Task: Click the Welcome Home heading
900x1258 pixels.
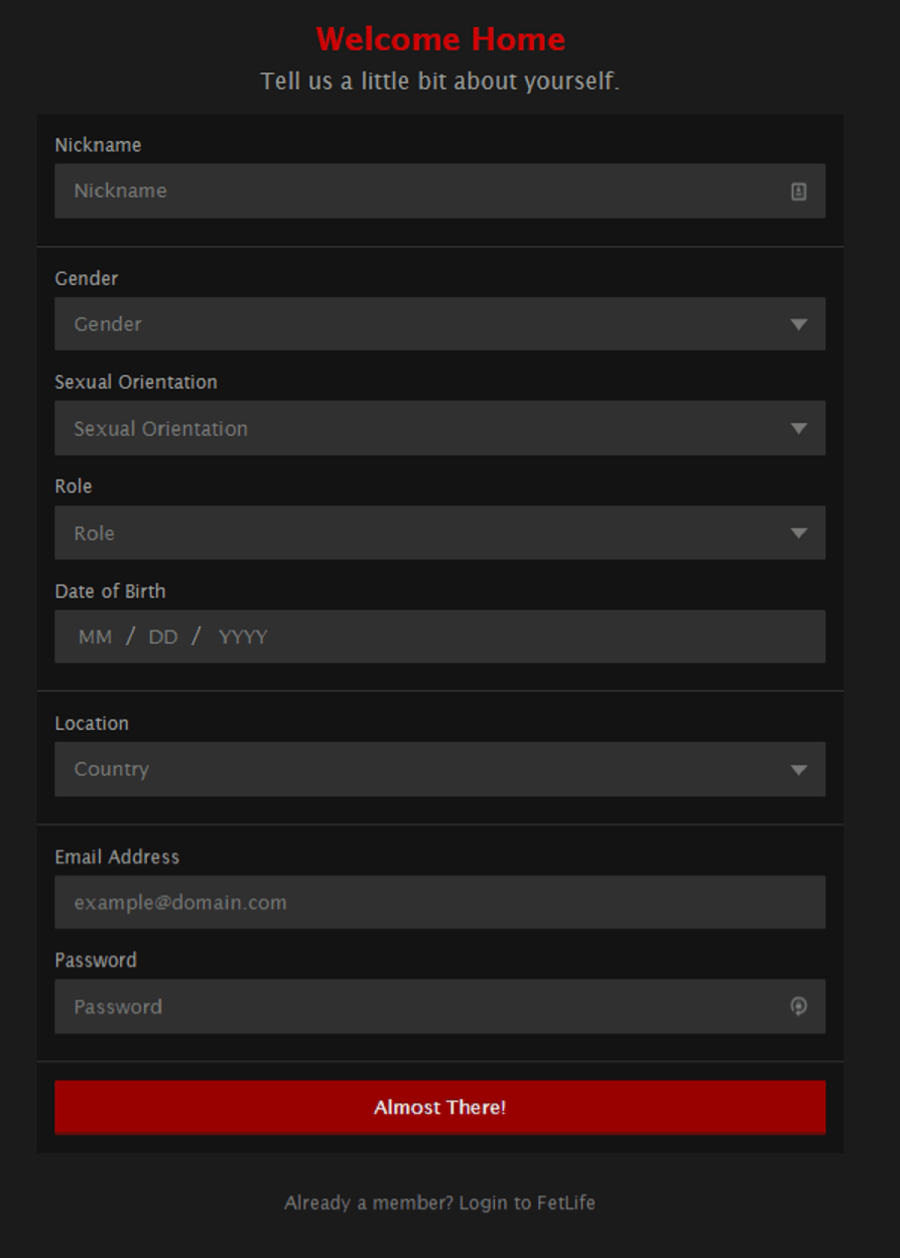Action: tap(440, 39)
